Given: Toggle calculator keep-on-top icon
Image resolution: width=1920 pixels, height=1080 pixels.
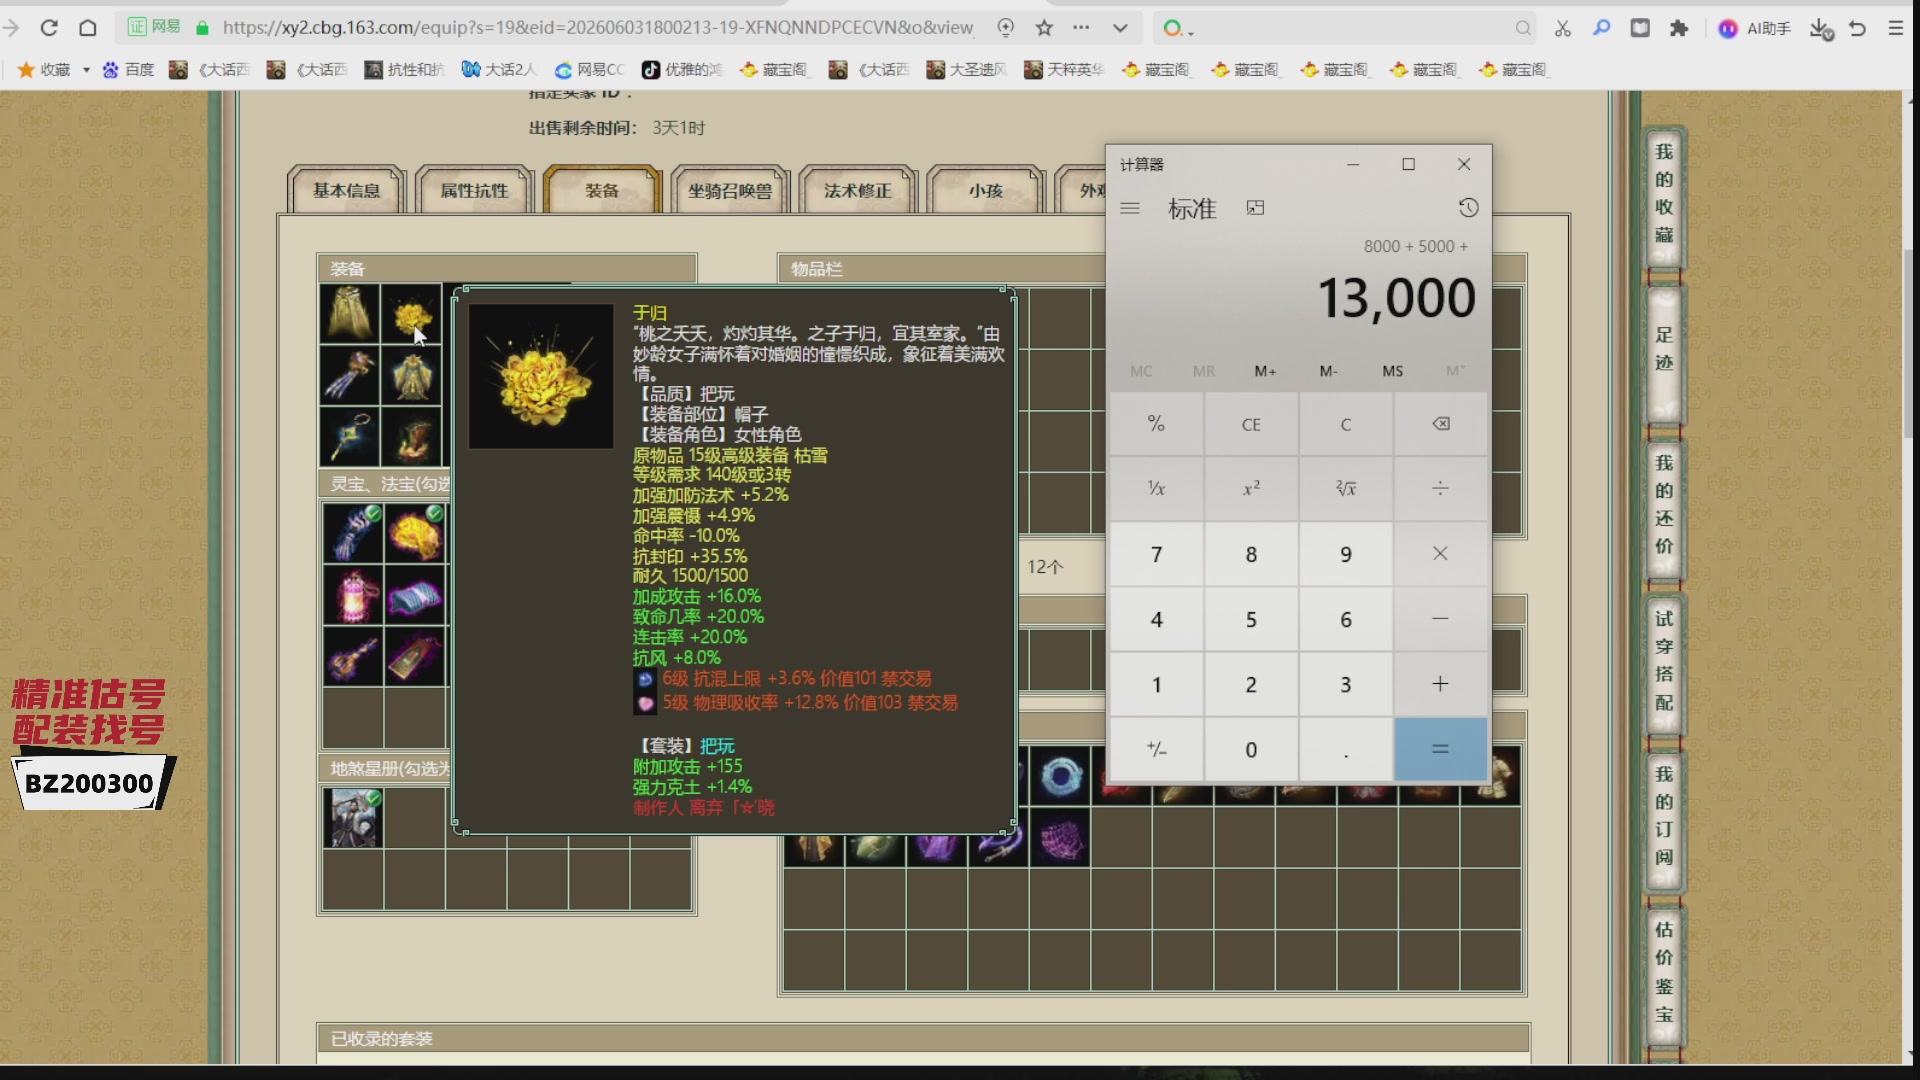Looking at the screenshot, I should tap(1255, 208).
